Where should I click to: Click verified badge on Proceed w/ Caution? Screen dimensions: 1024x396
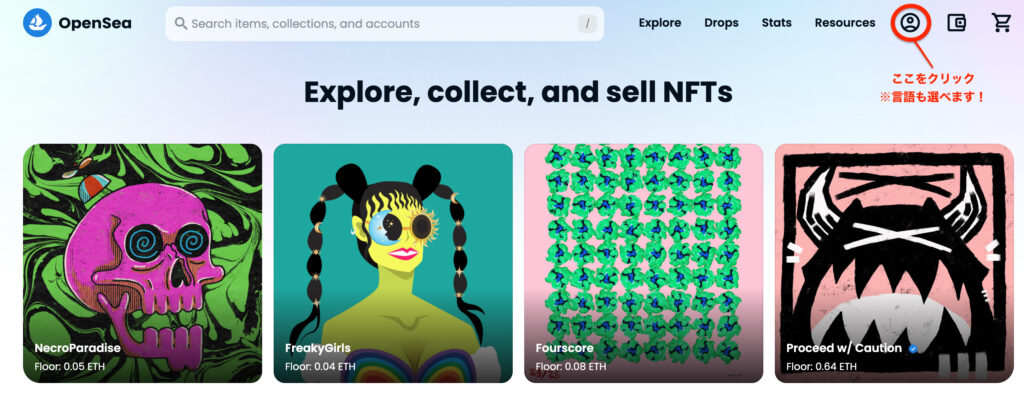click(x=913, y=349)
